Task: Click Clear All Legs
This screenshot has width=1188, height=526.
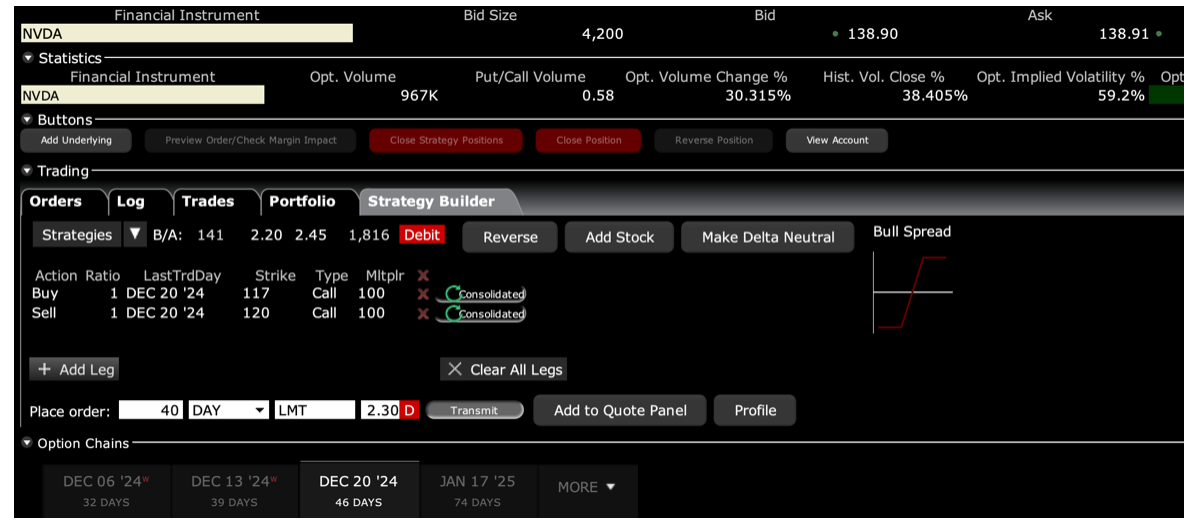Action: point(503,369)
